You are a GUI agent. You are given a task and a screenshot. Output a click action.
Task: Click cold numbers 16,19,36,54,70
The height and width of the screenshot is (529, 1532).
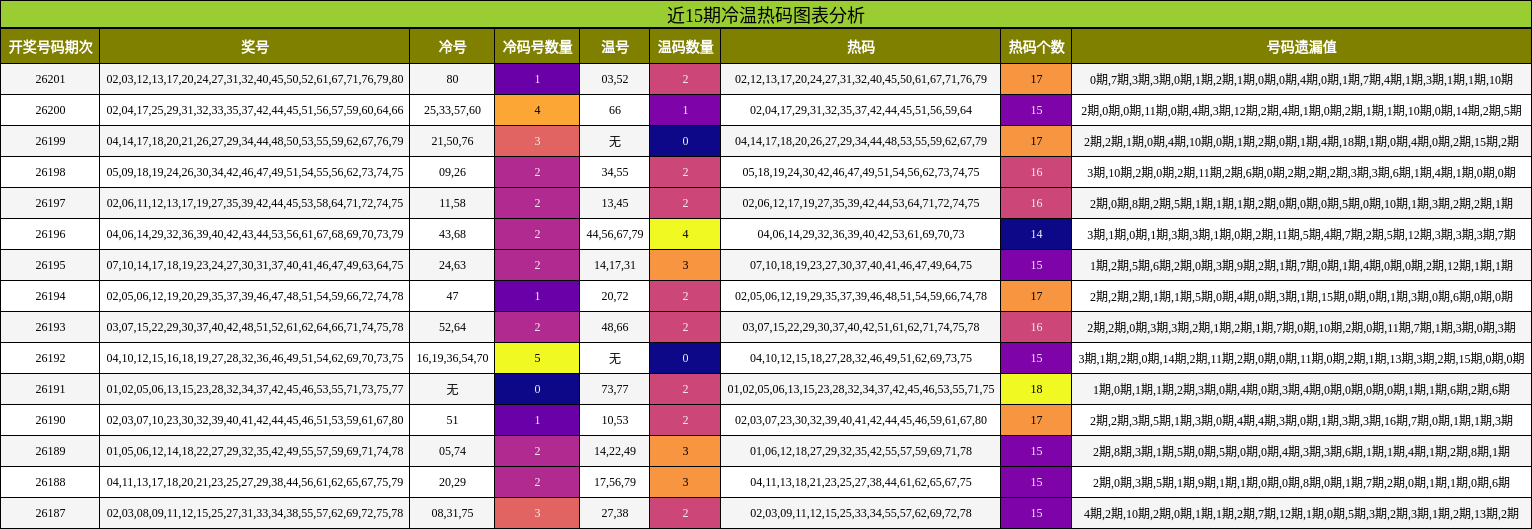[453, 358]
